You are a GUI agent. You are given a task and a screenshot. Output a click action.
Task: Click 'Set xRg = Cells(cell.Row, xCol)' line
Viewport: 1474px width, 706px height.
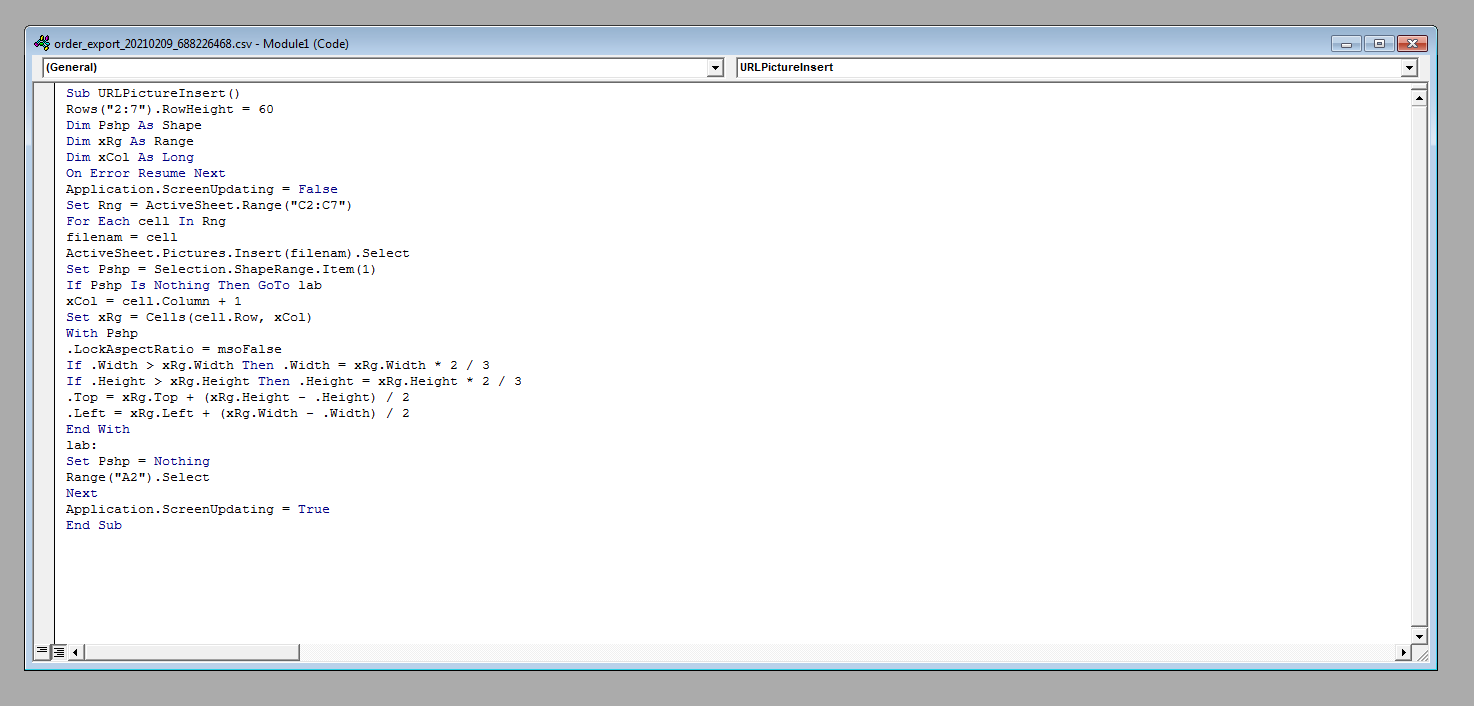(x=190, y=317)
